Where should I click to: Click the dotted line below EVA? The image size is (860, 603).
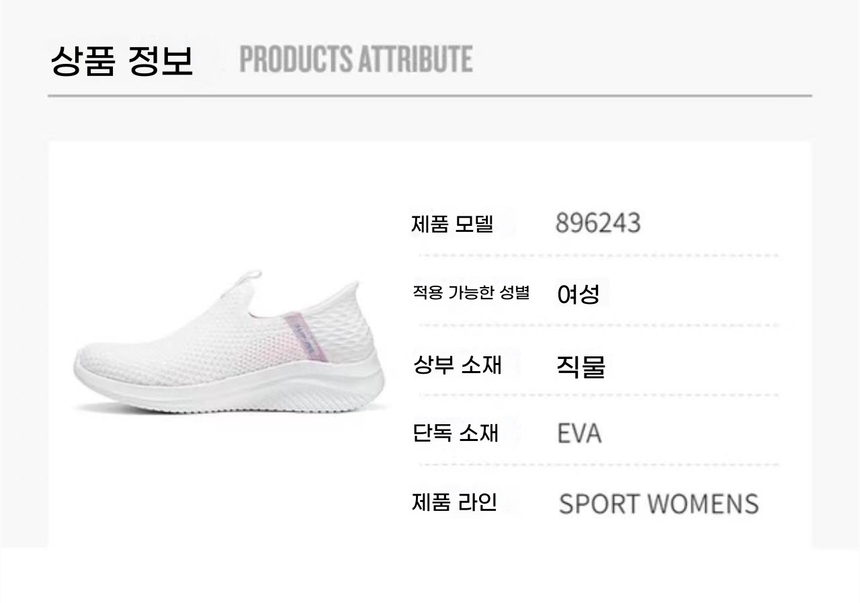coord(598,465)
